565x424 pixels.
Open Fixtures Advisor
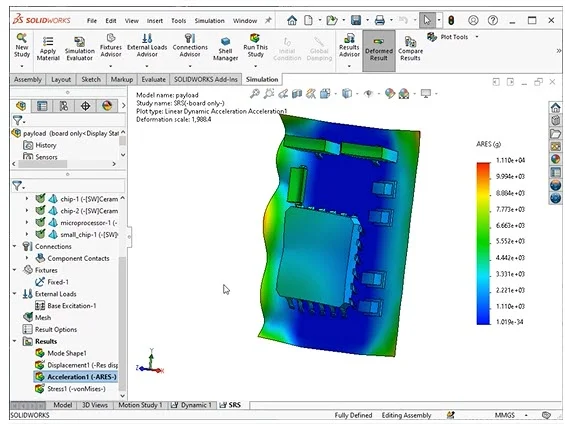click(x=111, y=45)
